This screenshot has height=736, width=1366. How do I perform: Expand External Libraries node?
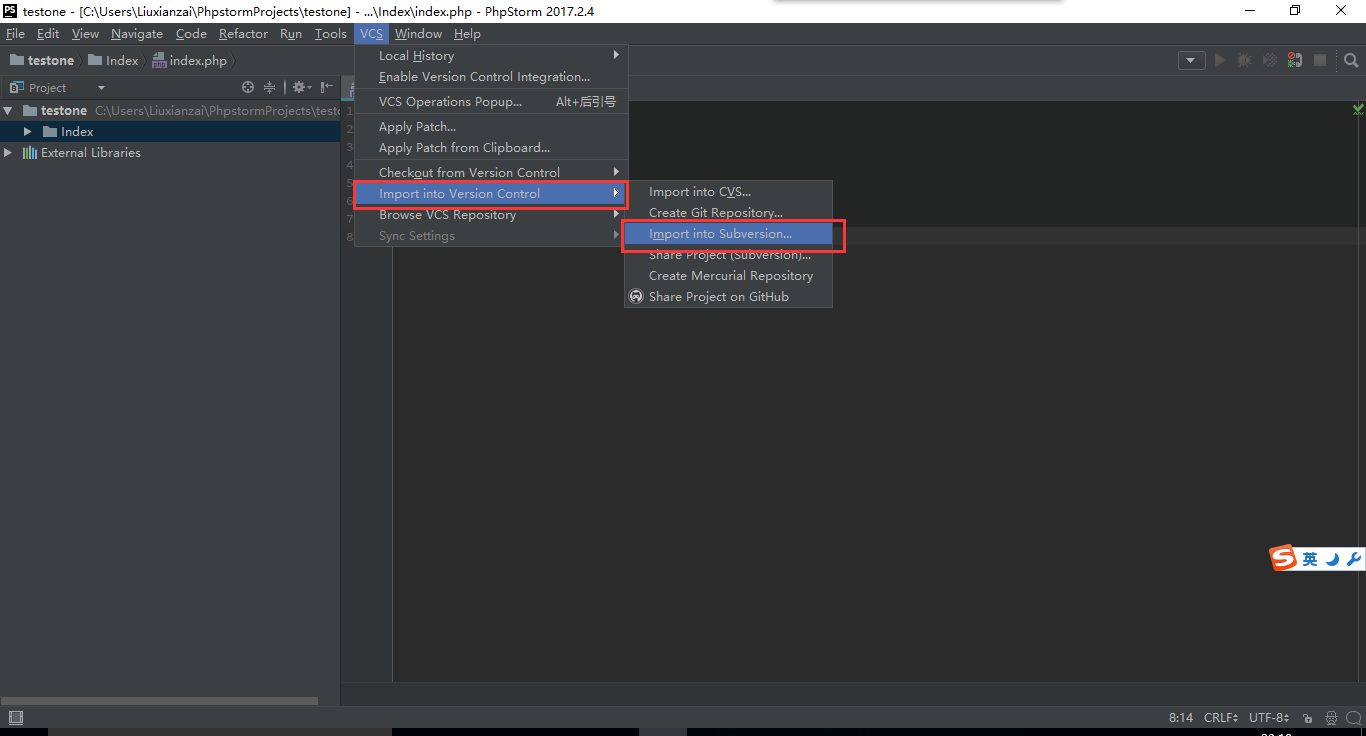[x=9, y=153]
